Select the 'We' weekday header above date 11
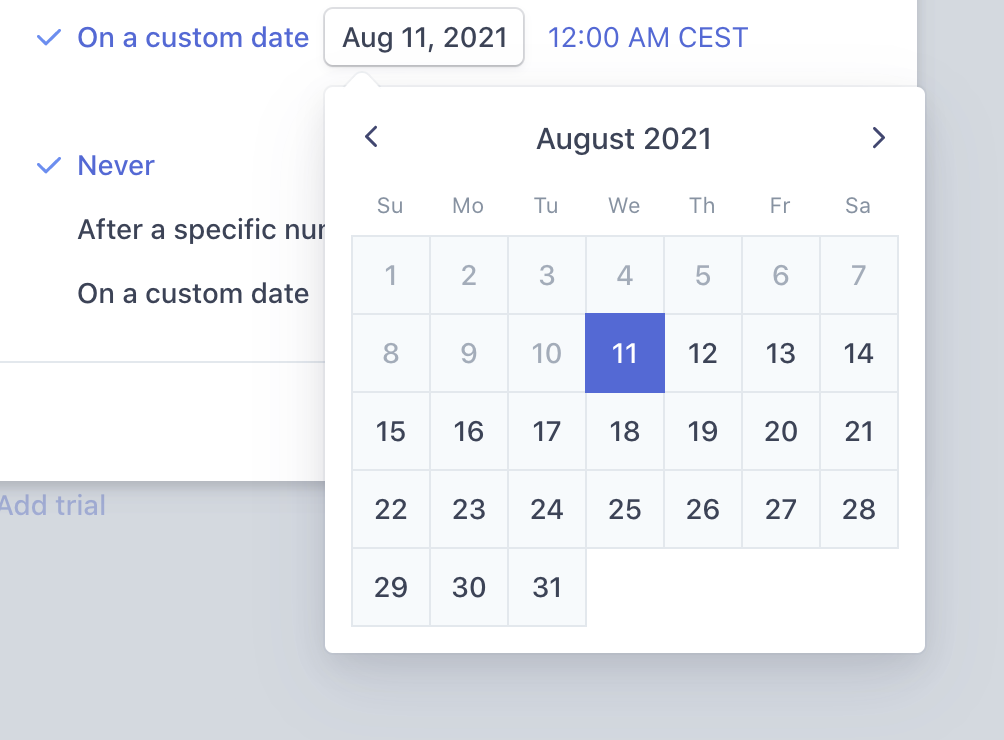Viewport: 1004px width, 740px height. (x=624, y=206)
